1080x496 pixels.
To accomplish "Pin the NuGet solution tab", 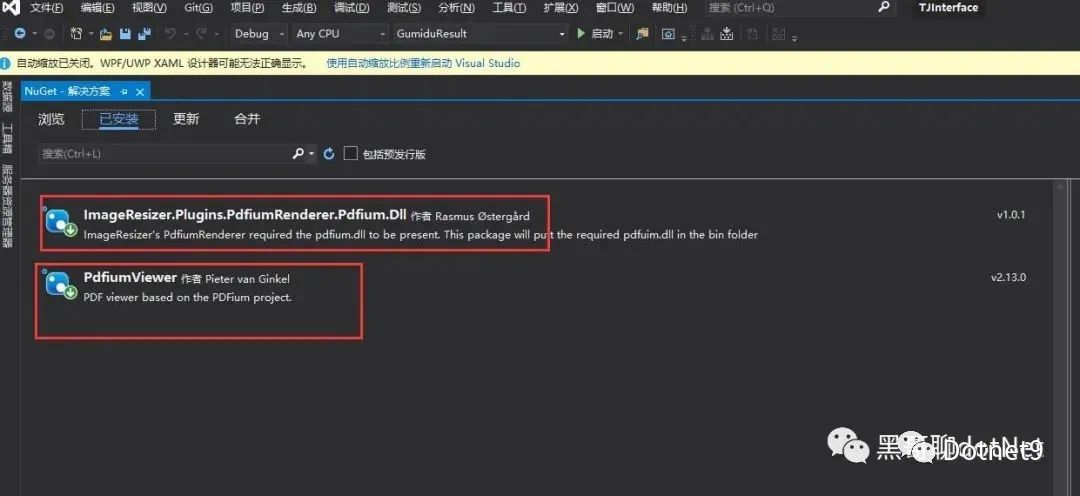I will coord(124,91).
